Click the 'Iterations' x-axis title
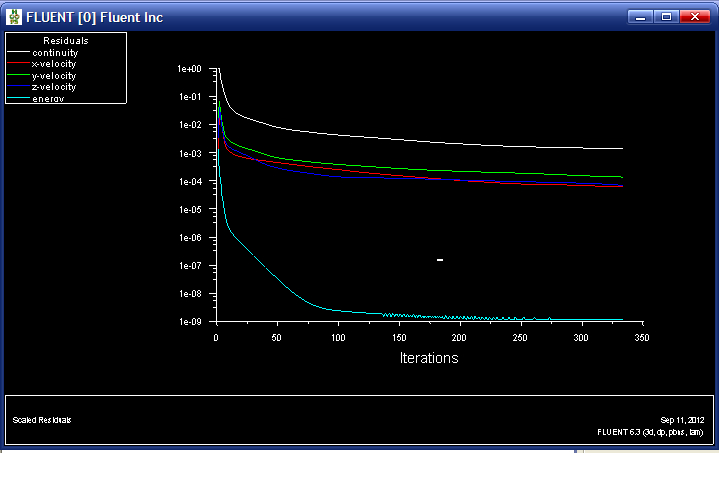Screen dimensions: 719x480 pos(428,357)
